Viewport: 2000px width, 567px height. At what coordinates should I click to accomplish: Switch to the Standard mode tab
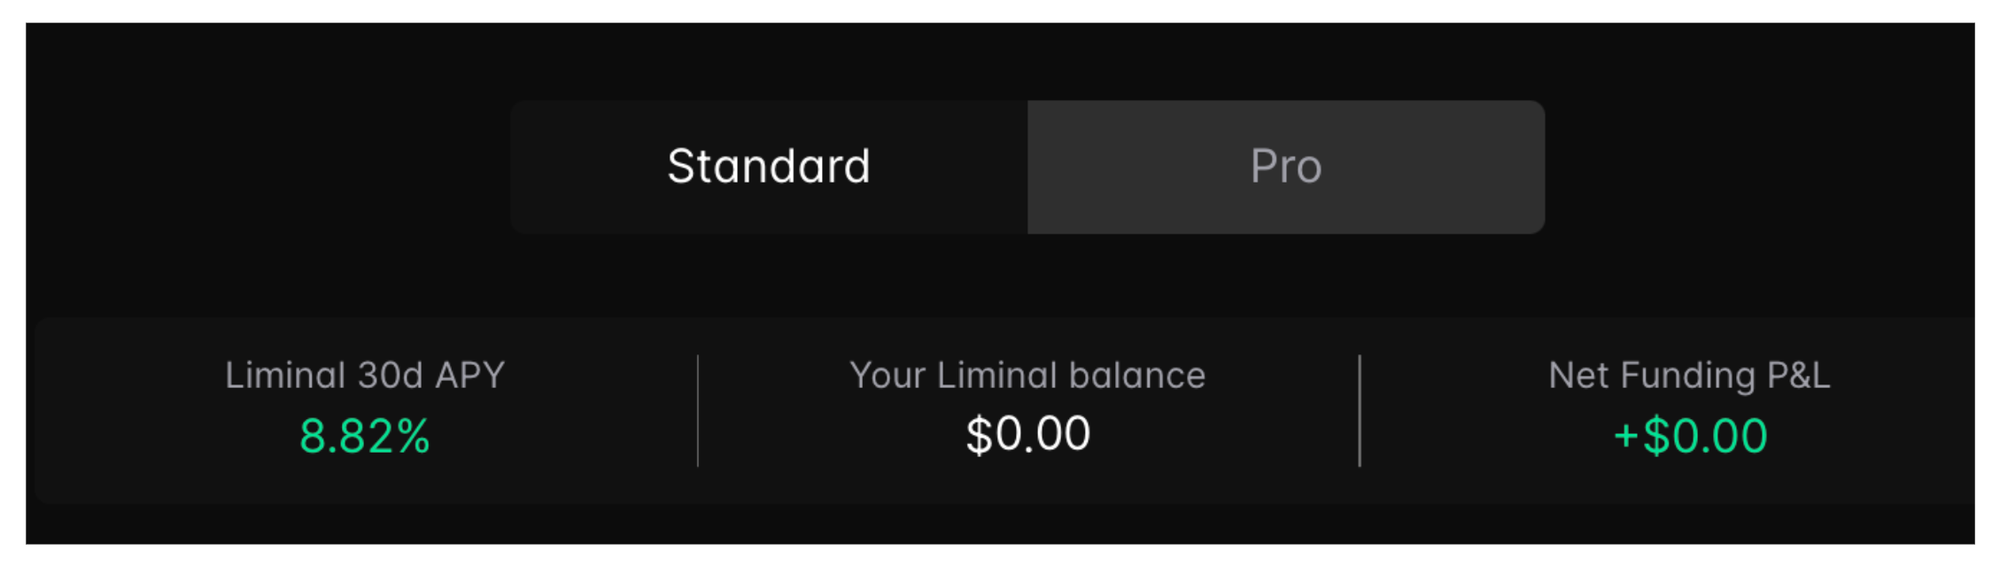click(768, 166)
